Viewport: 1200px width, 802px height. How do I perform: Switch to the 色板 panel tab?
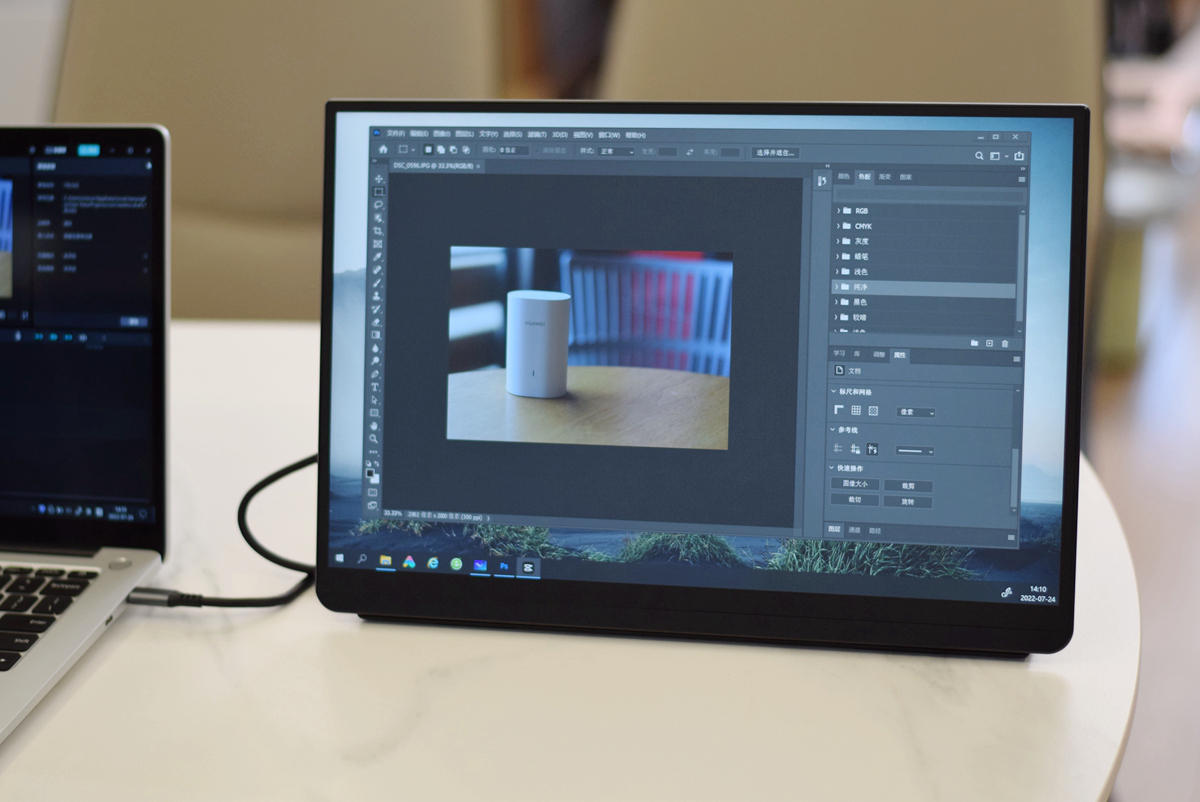(864, 177)
